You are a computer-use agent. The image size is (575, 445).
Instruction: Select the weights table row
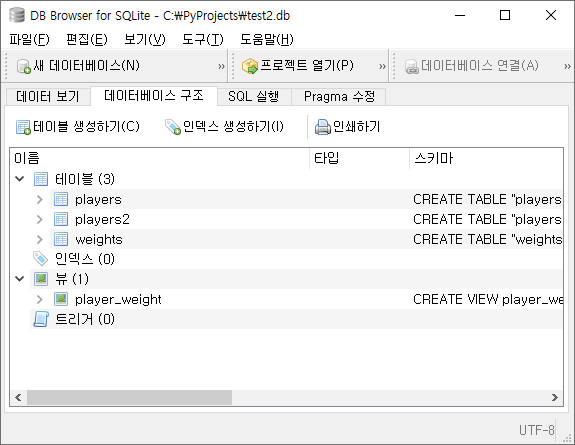point(306,239)
